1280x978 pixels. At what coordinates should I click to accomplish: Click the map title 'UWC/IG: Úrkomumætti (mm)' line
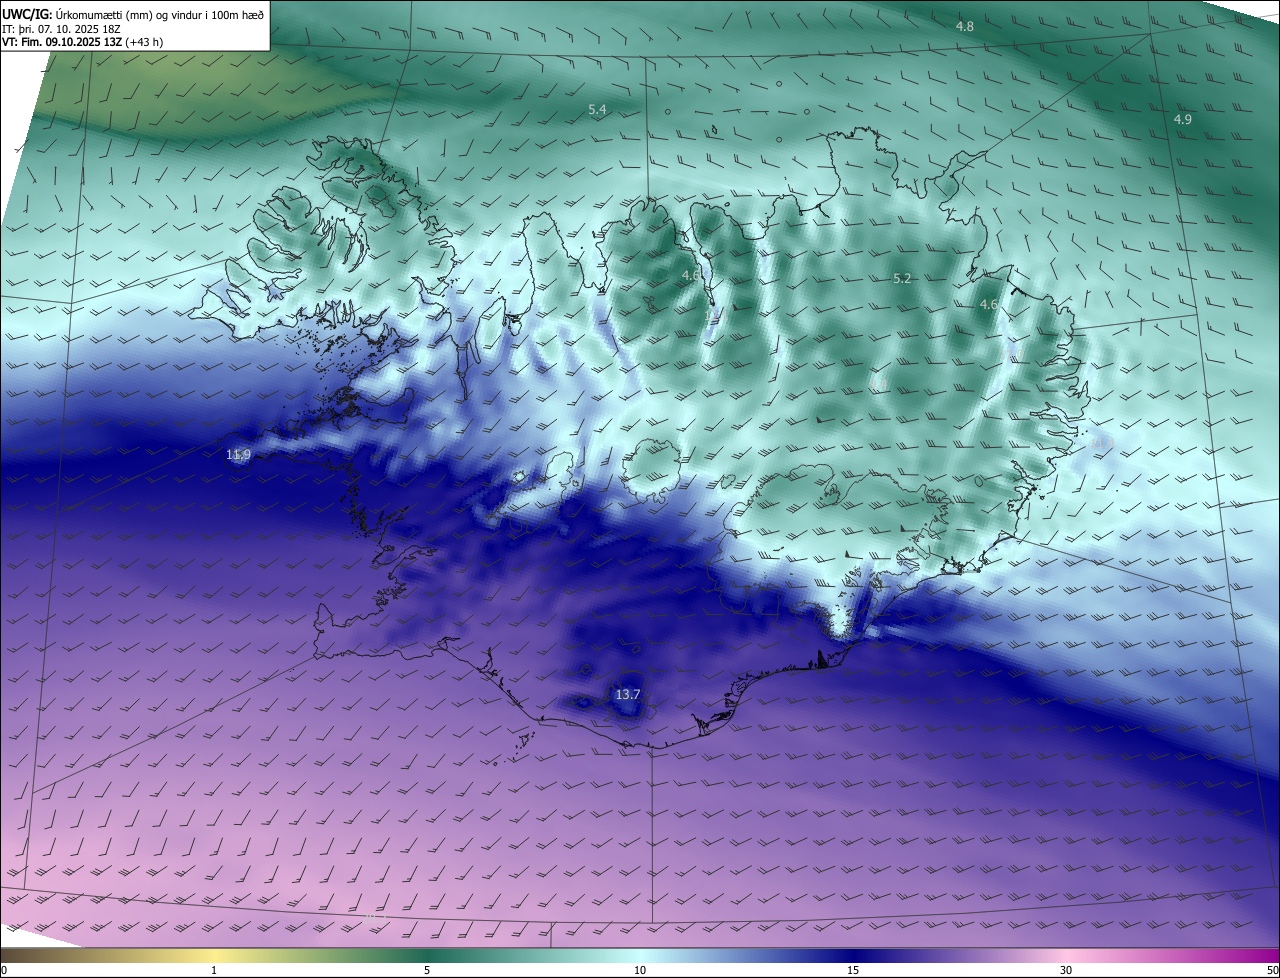click(x=133, y=16)
